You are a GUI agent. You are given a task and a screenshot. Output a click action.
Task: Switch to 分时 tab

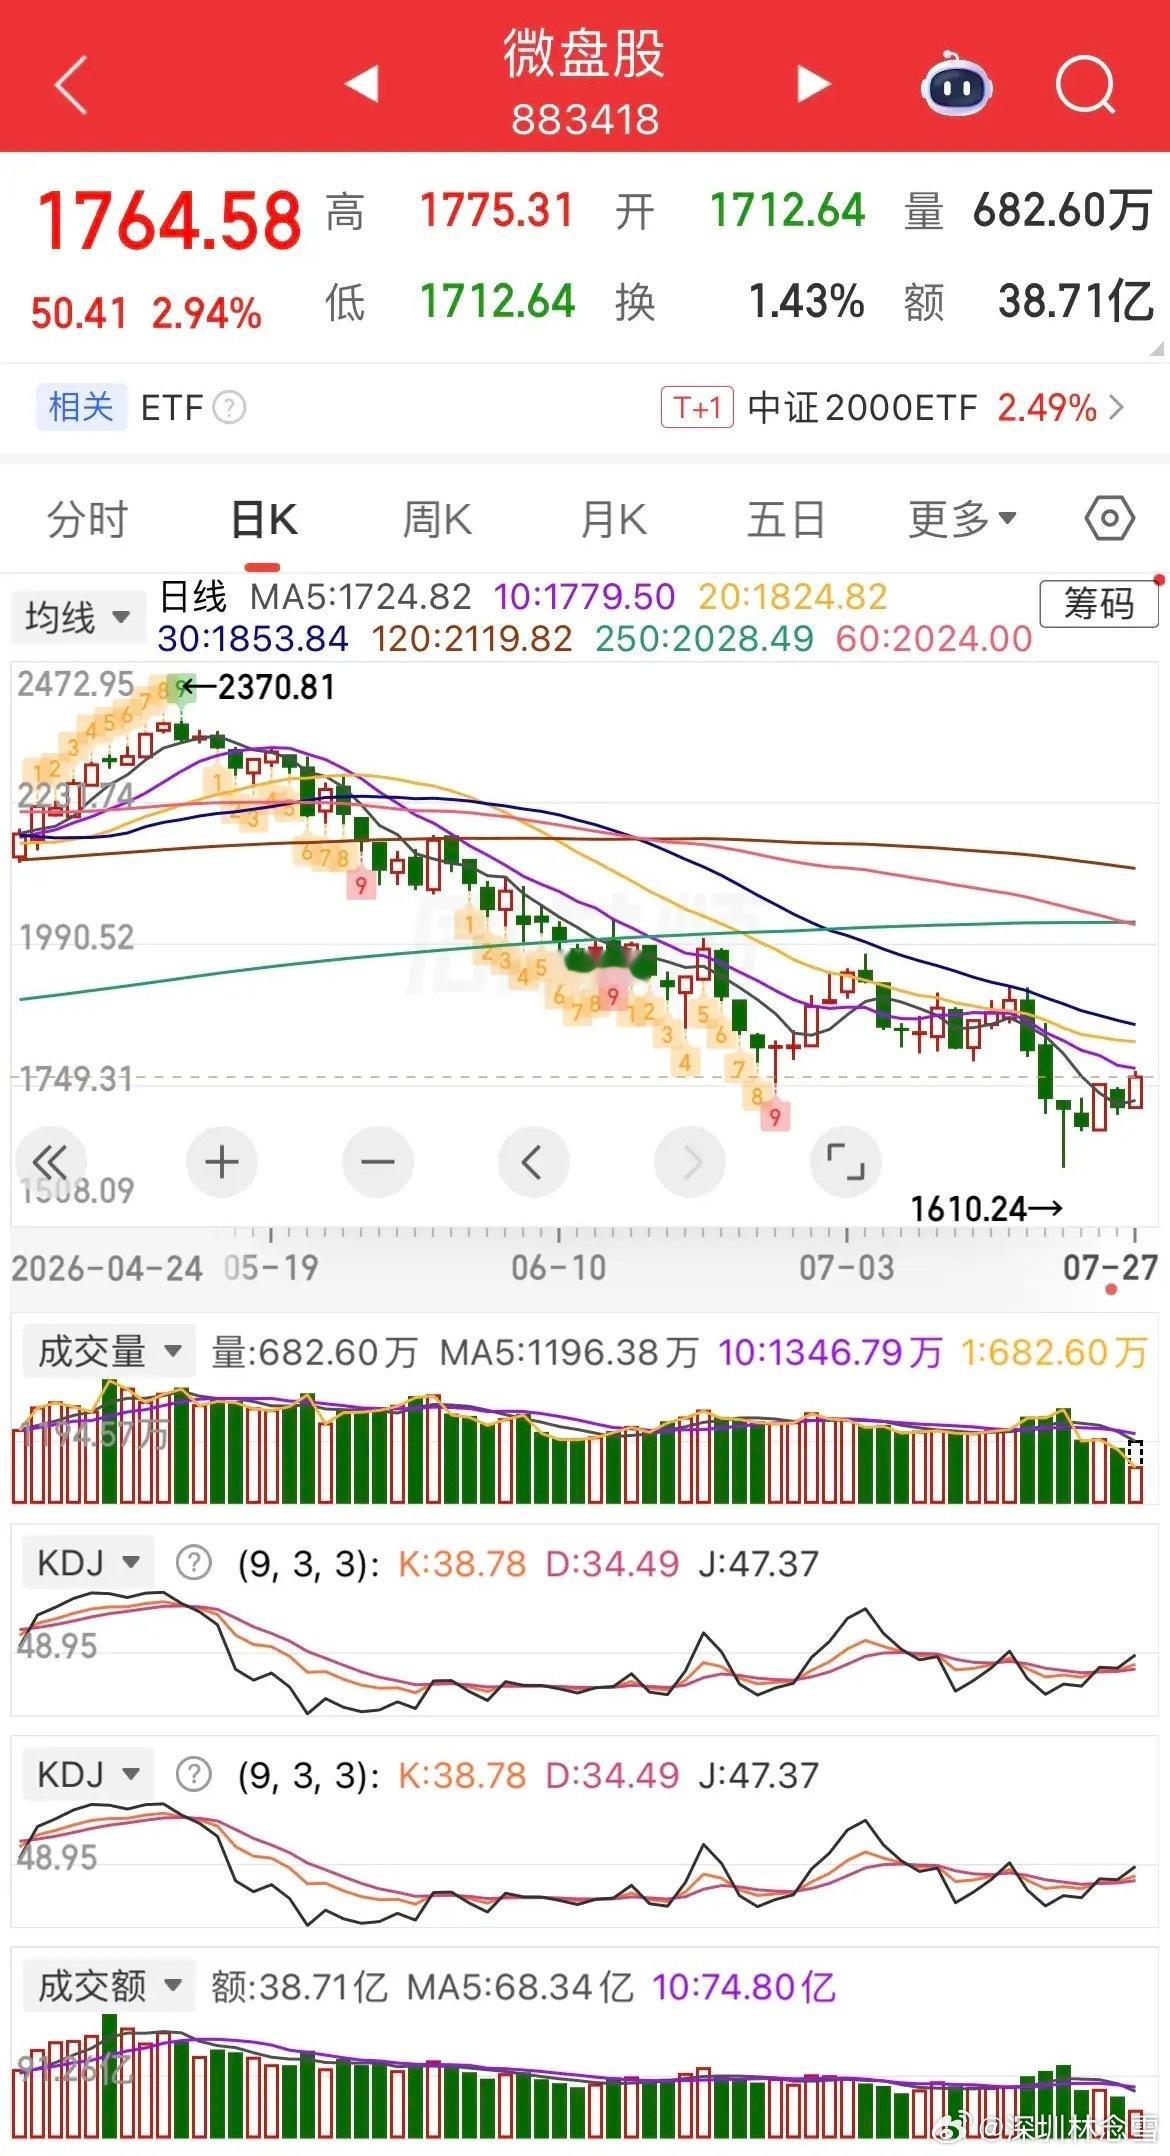pyautogui.click(x=88, y=520)
